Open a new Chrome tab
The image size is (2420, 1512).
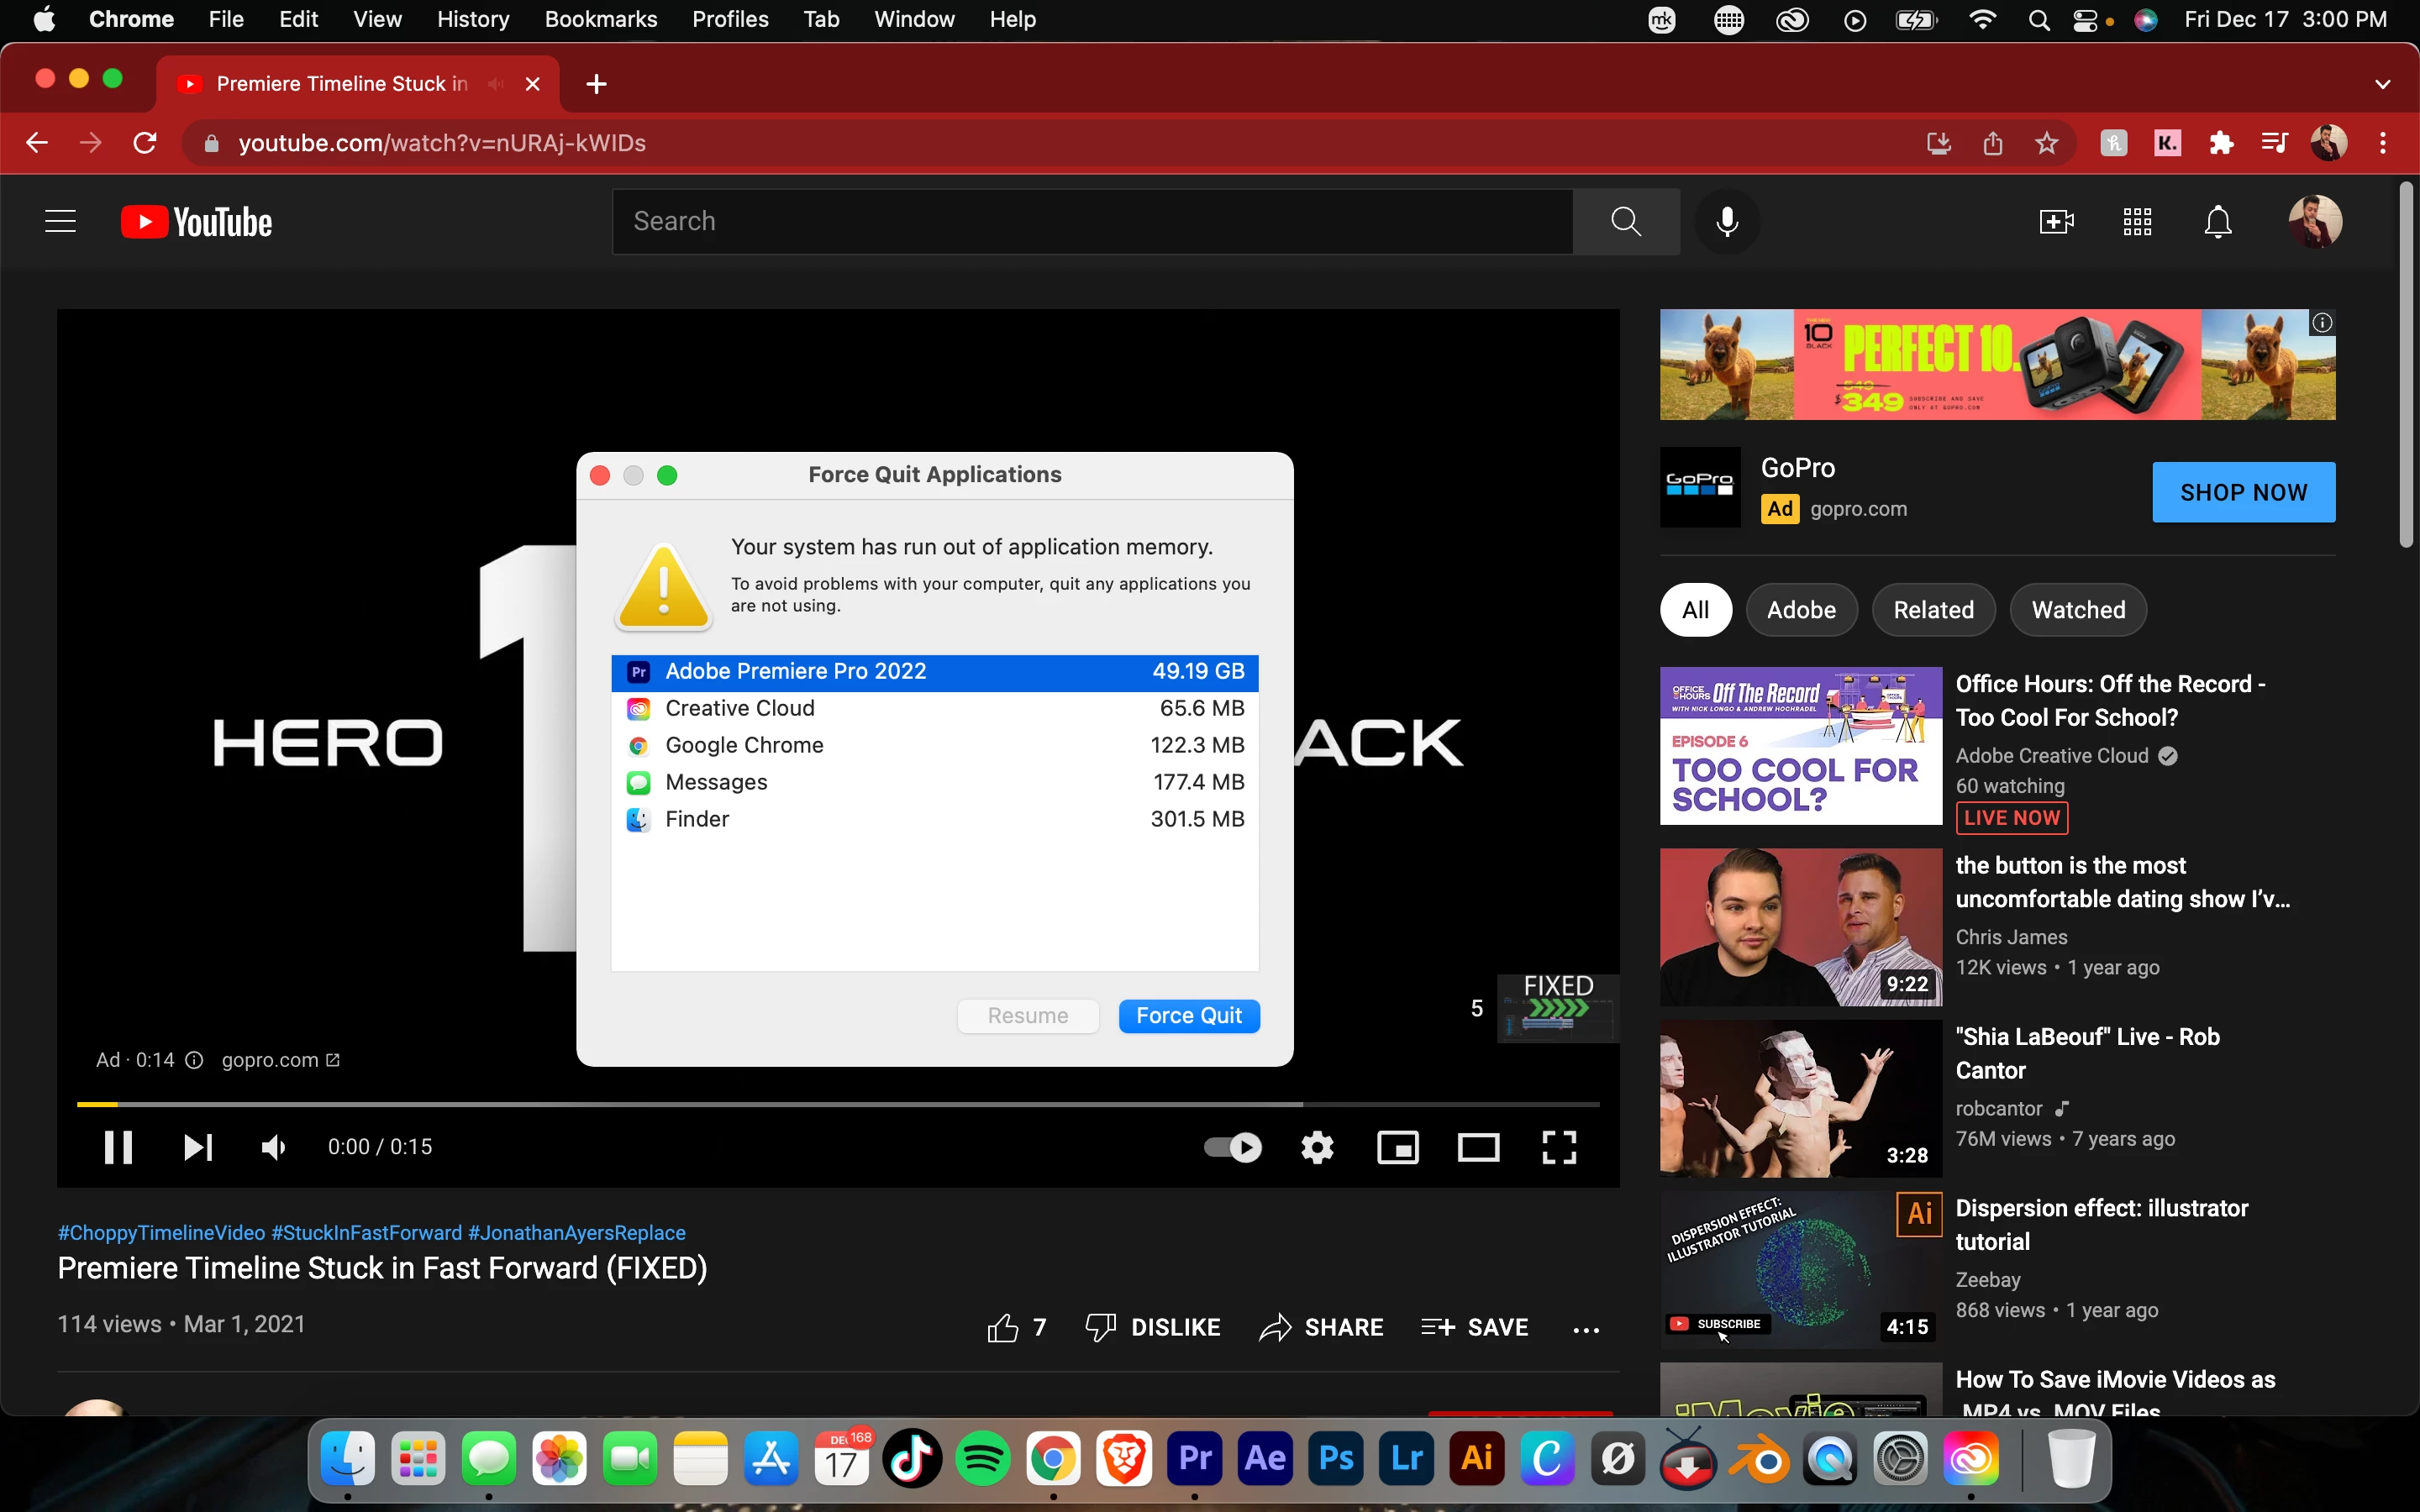click(597, 84)
